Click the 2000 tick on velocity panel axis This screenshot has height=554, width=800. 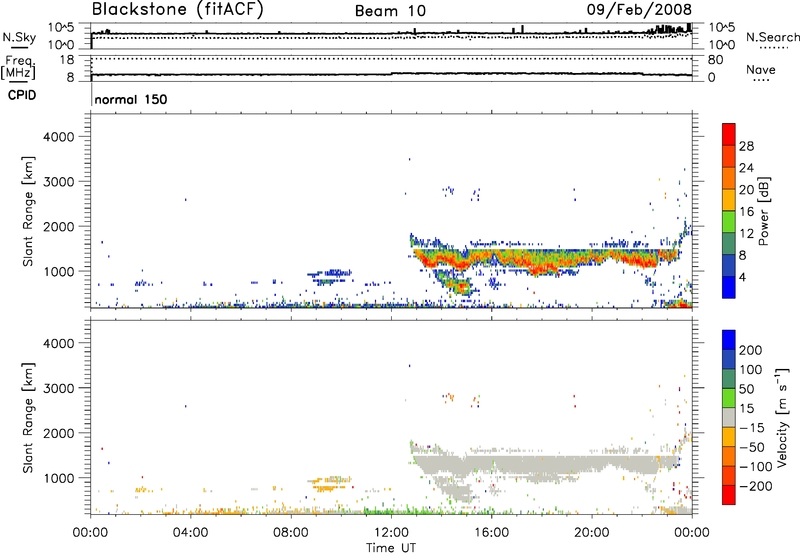(59, 433)
